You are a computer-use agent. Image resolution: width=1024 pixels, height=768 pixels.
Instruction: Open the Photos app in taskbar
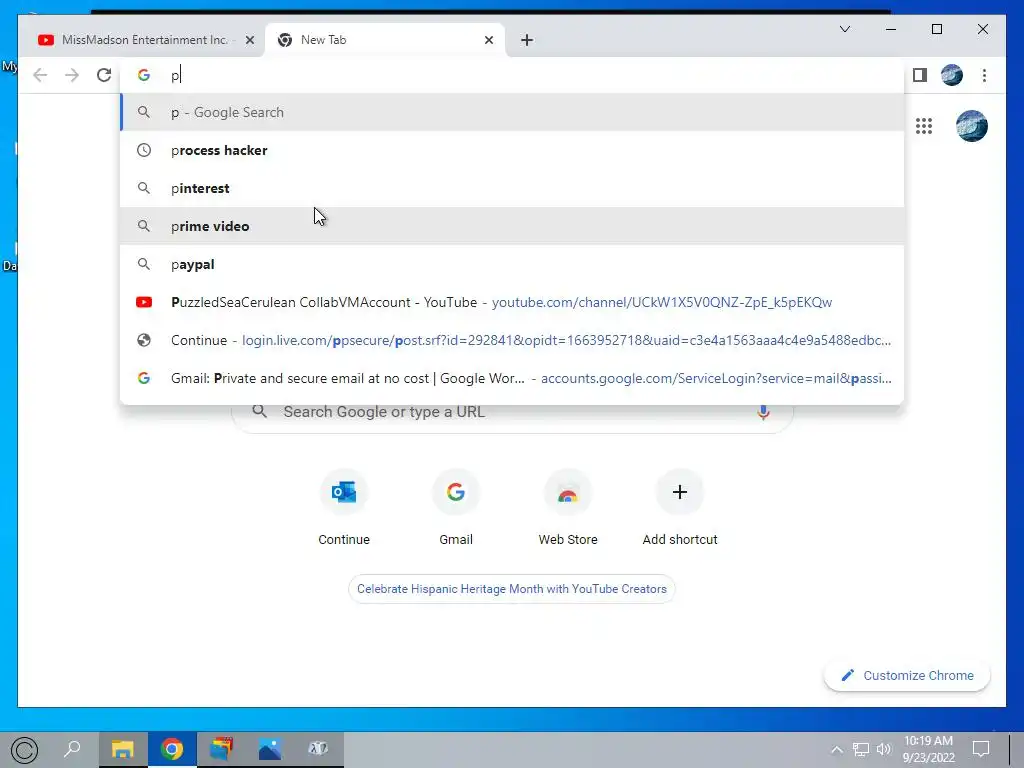(270, 749)
